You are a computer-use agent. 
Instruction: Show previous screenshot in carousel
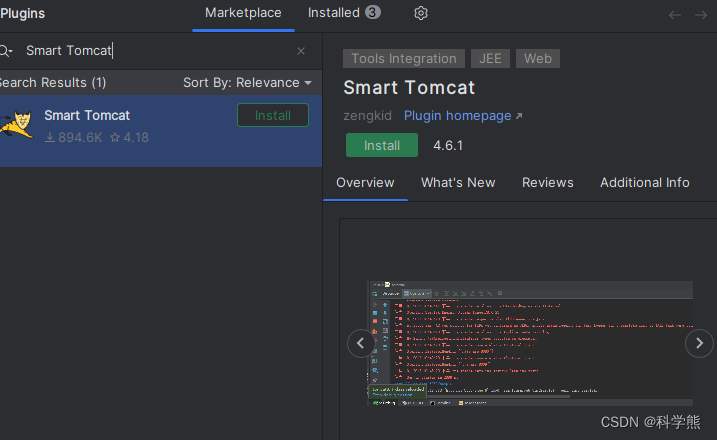pyautogui.click(x=361, y=343)
